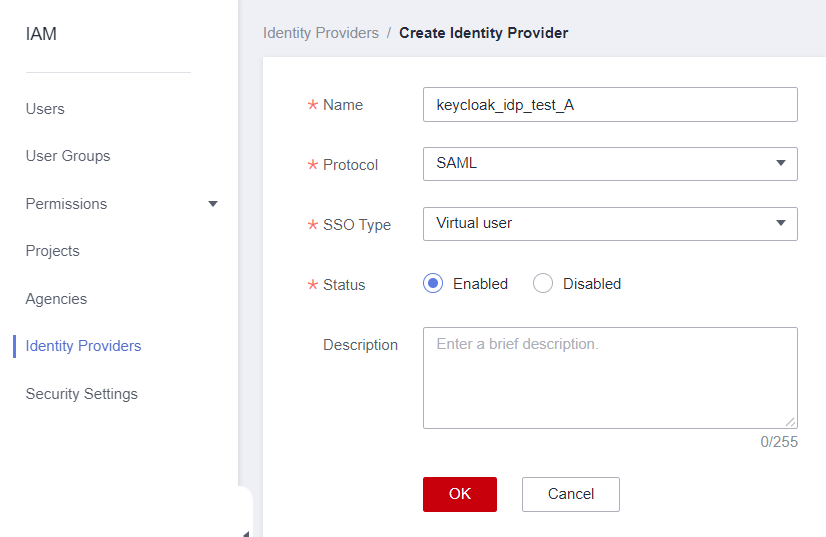Go to User Groups

(x=68, y=156)
